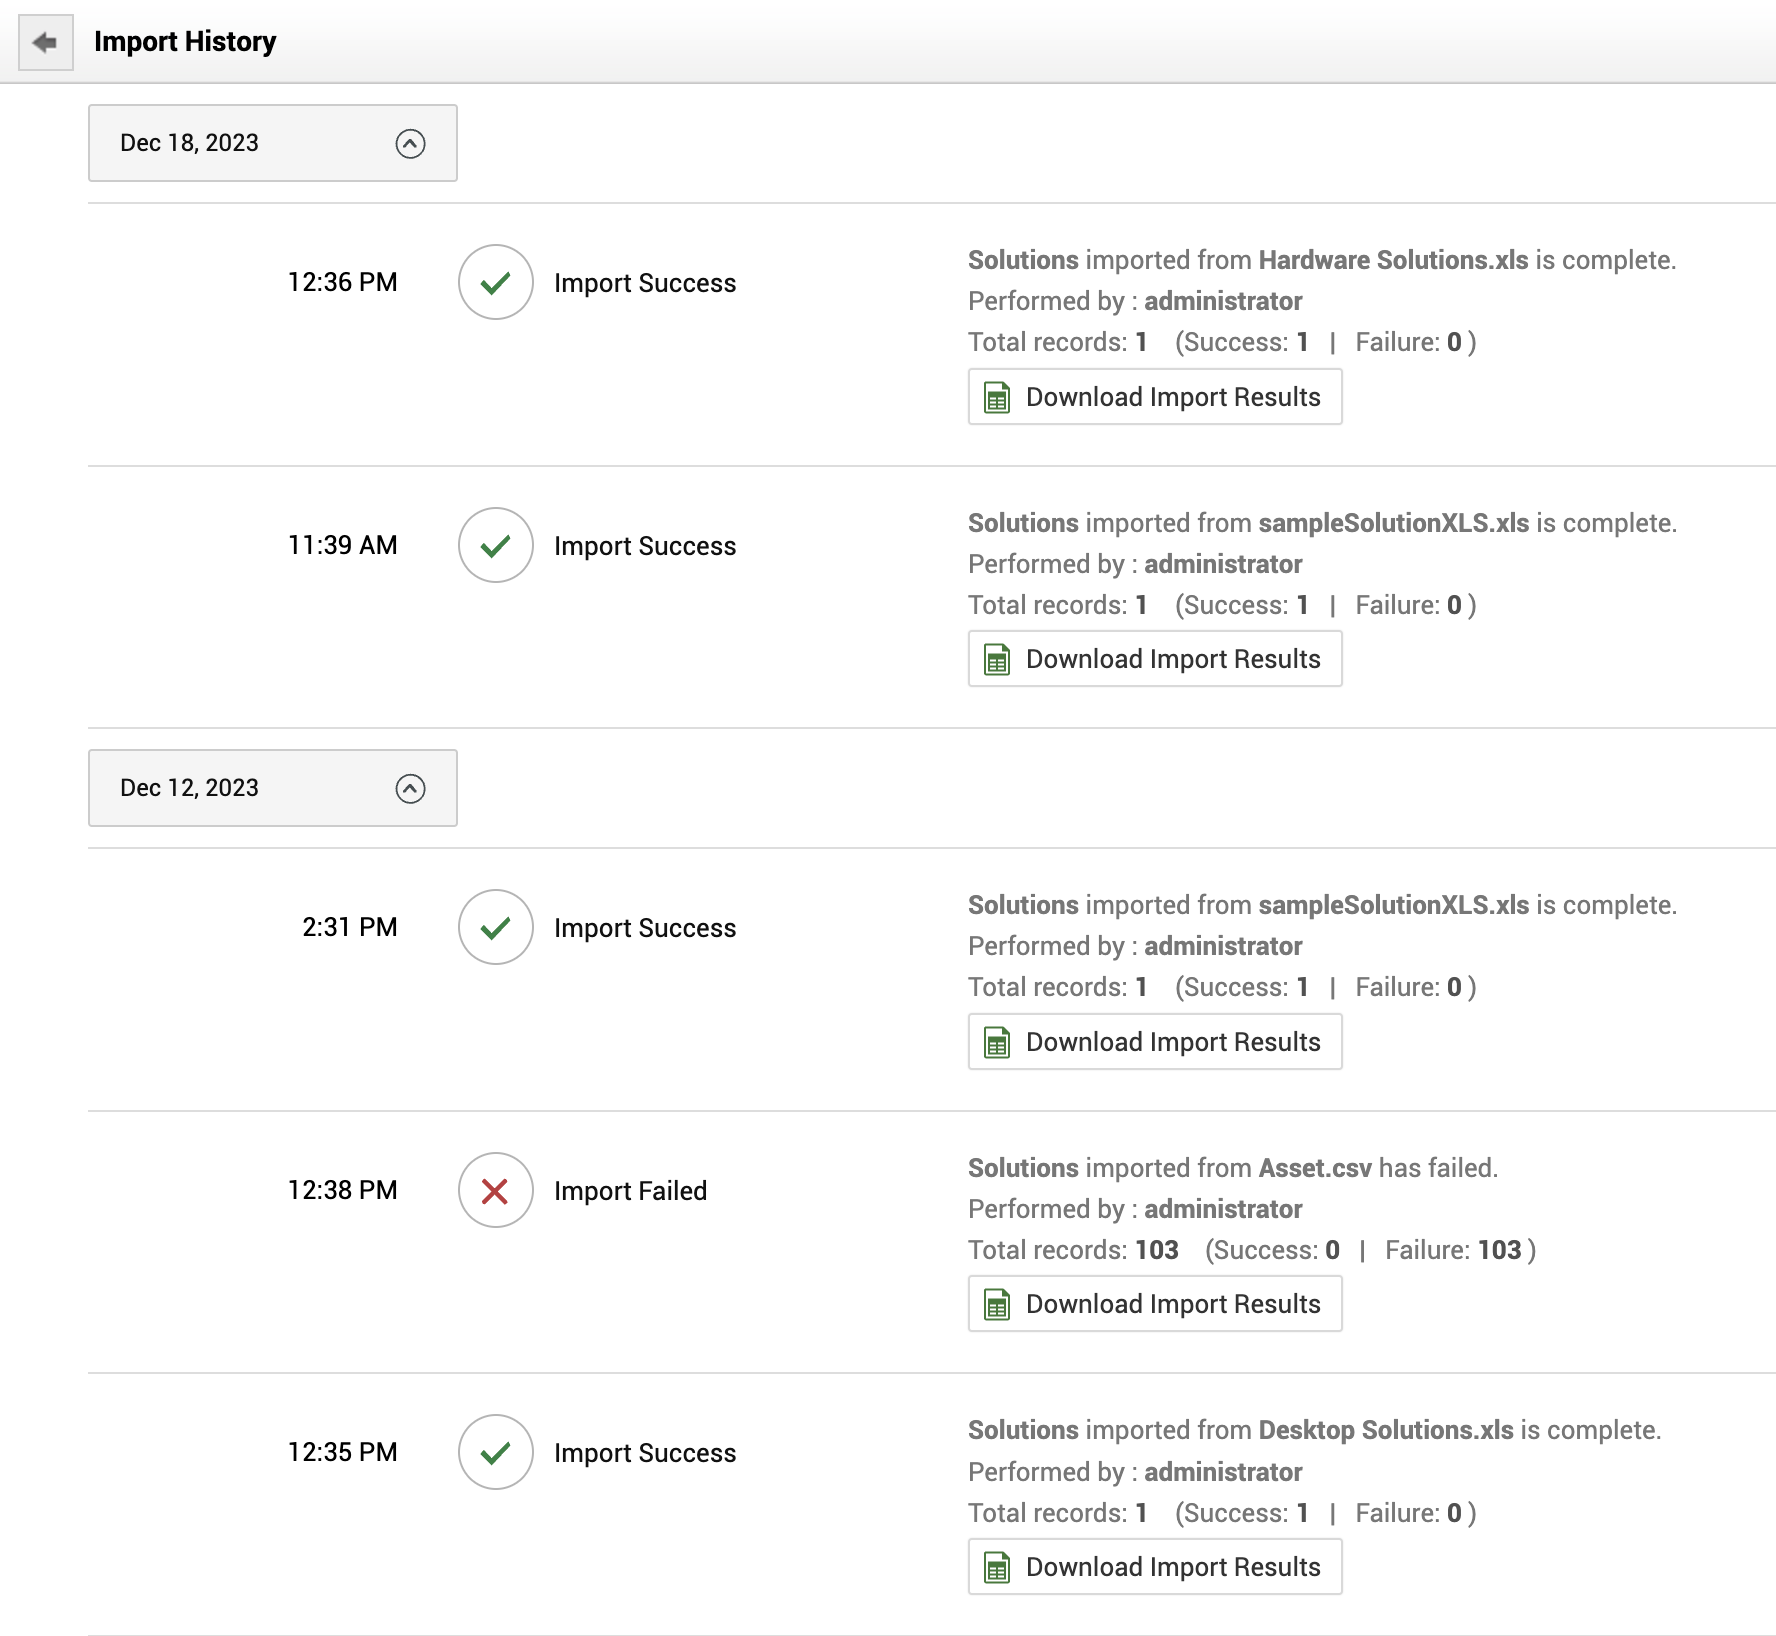Click spreadsheet icon in Hardware Solutions download button

click(x=997, y=398)
